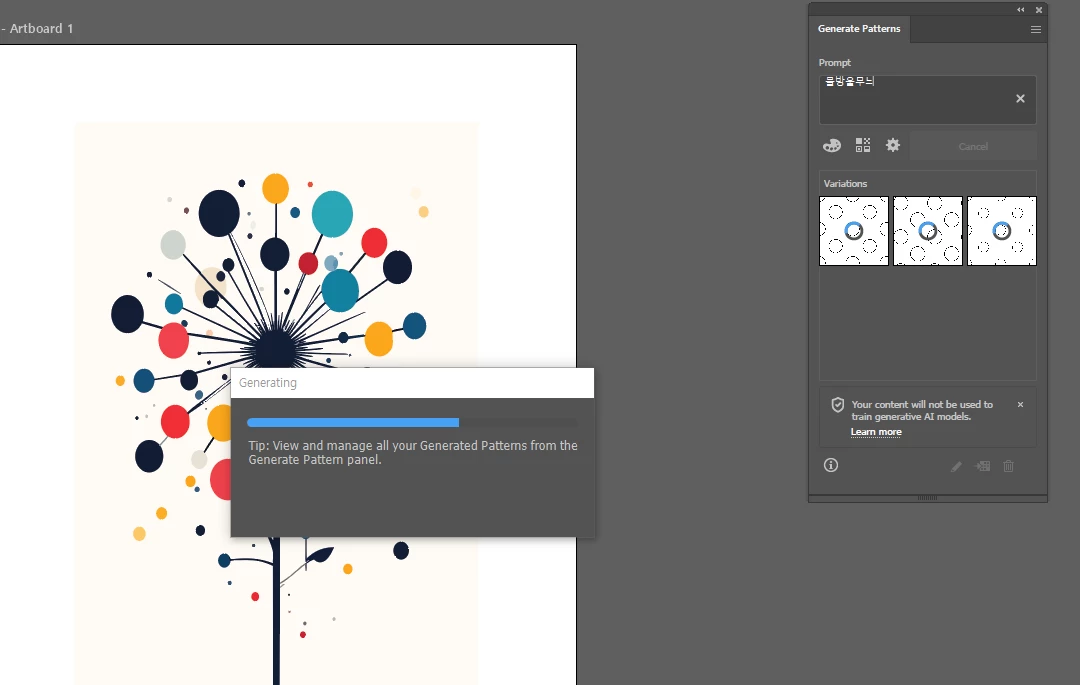Select the Generate Patterns tab
Viewport: 1080px width, 685px height.
859,29
